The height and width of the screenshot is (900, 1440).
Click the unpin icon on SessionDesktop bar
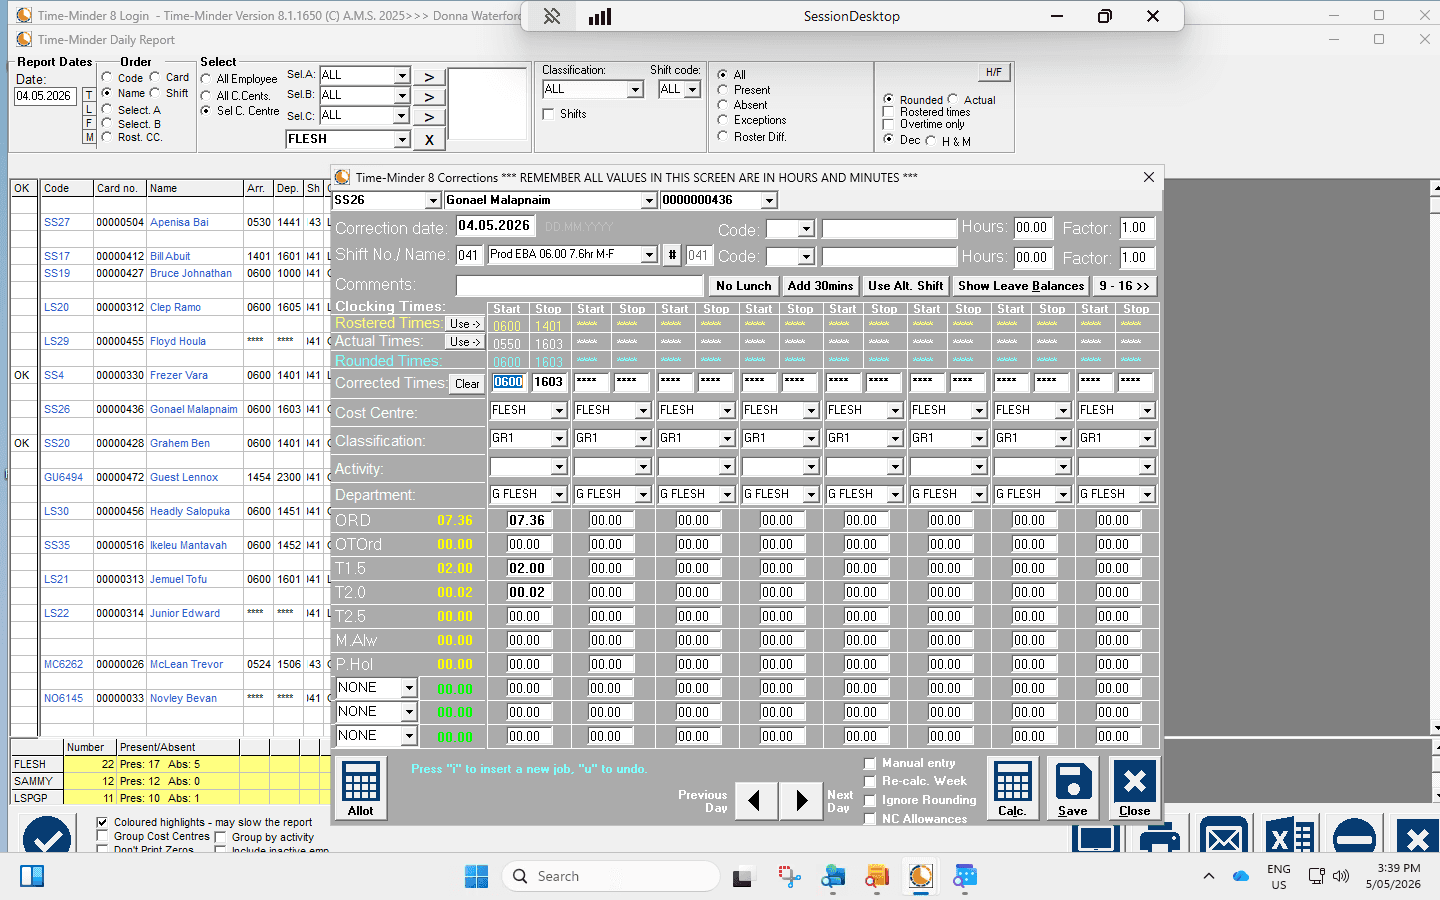tap(552, 16)
